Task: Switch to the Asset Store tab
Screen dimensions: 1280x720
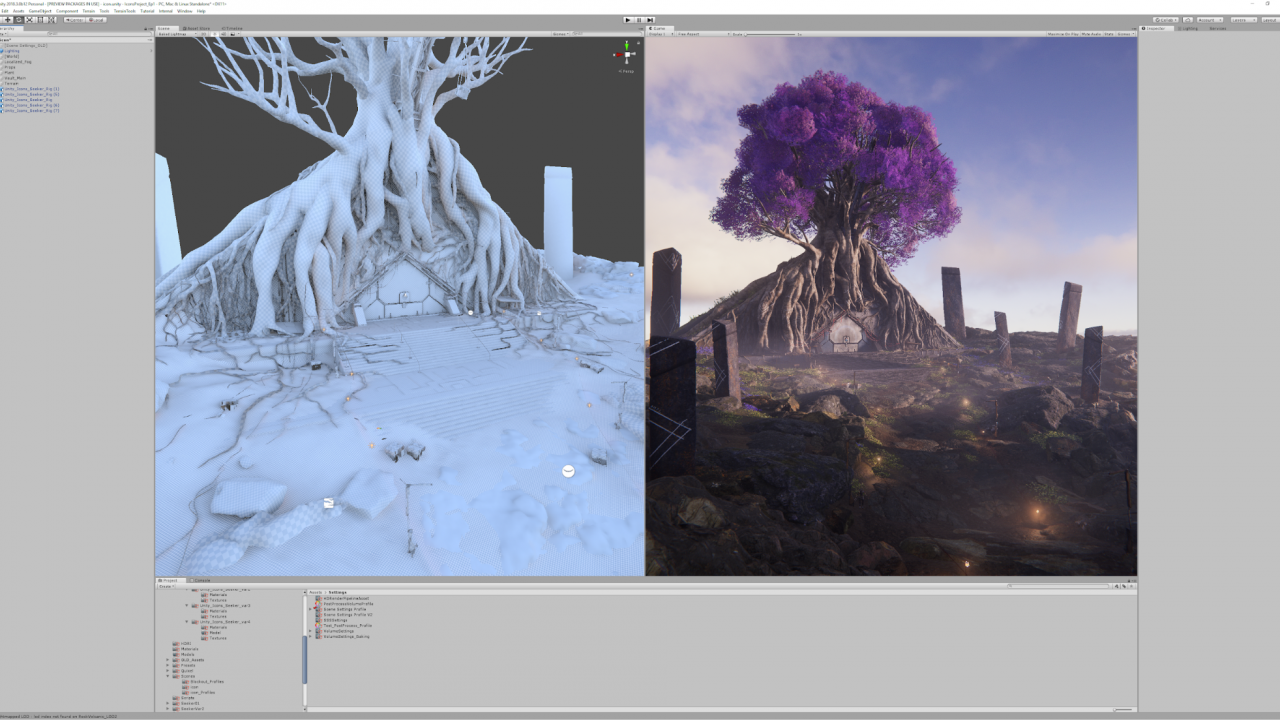Action: (198, 28)
